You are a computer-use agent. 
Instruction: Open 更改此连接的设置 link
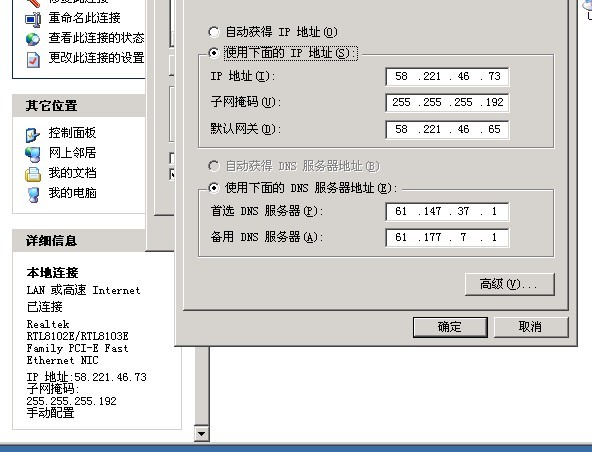96,58
